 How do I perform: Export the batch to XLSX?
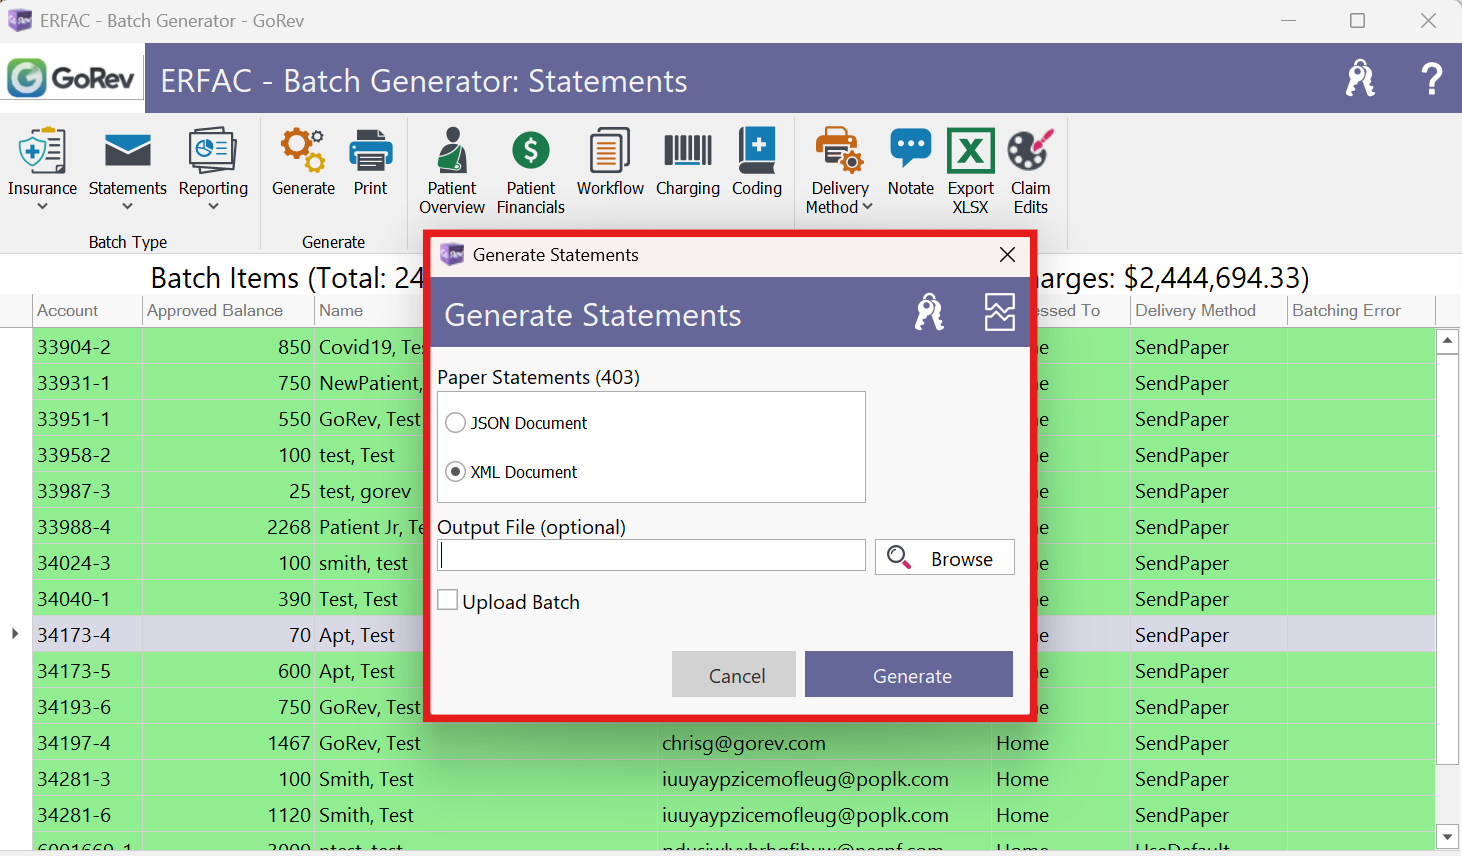point(970,170)
